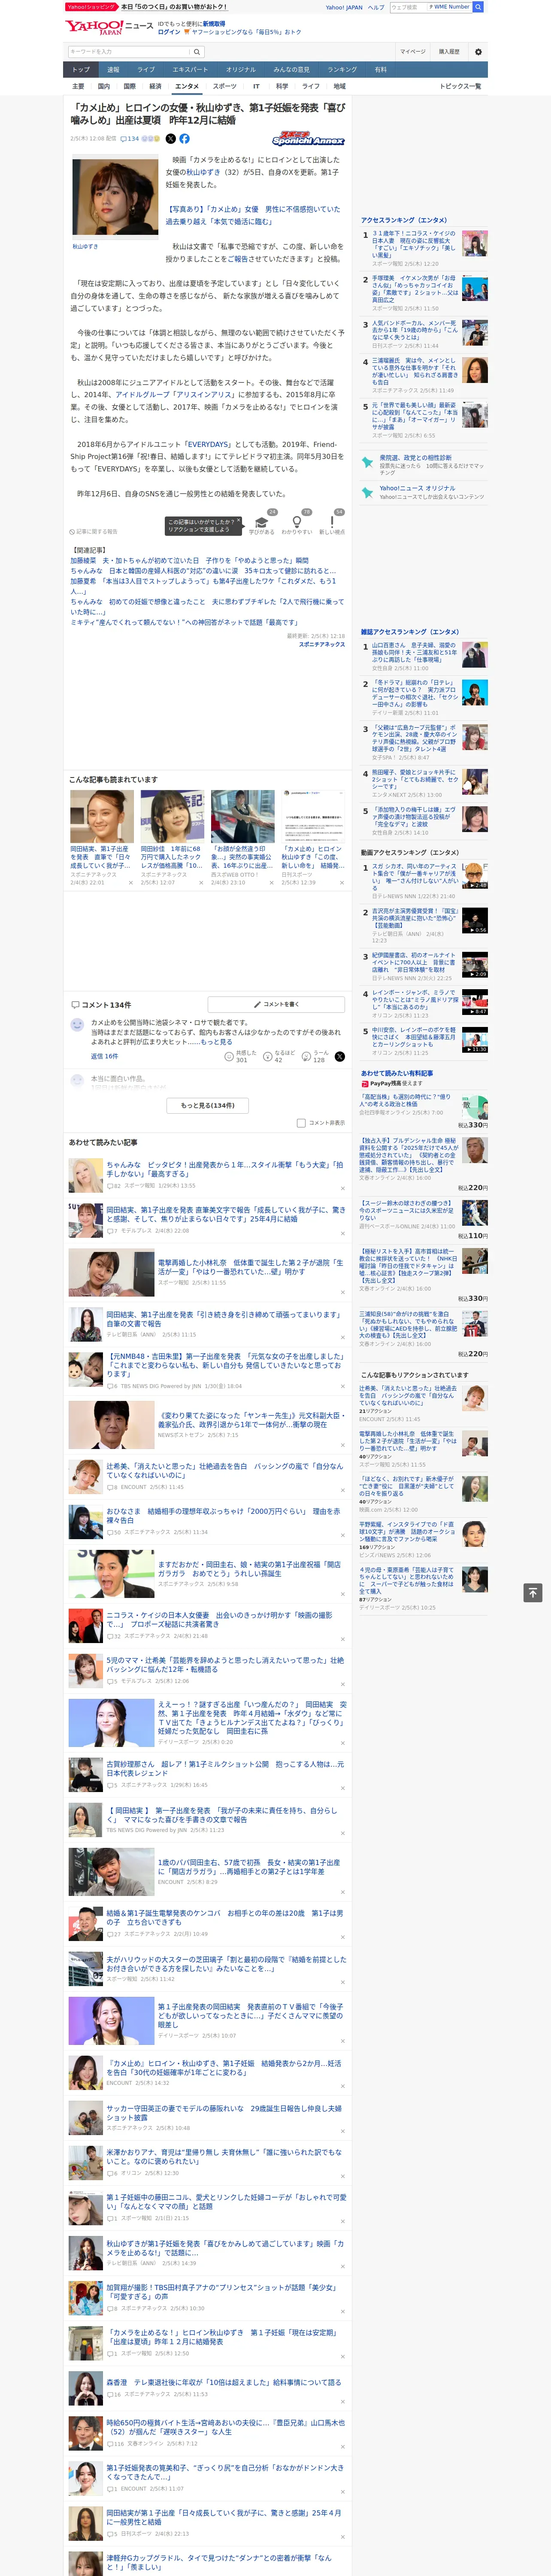Open the トピックス一覧 link
The width and height of the screenshot is (551, 2576).
click(x=460, y=86)
